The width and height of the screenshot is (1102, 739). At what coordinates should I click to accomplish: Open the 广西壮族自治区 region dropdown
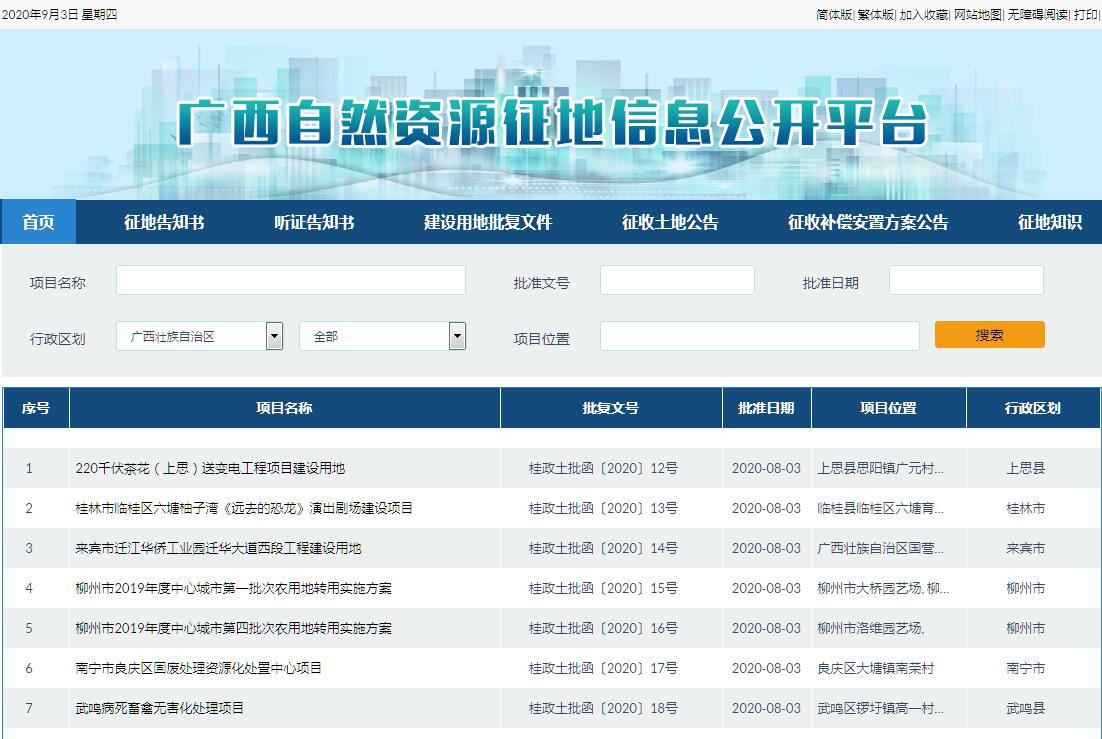[x=199, y=336]
